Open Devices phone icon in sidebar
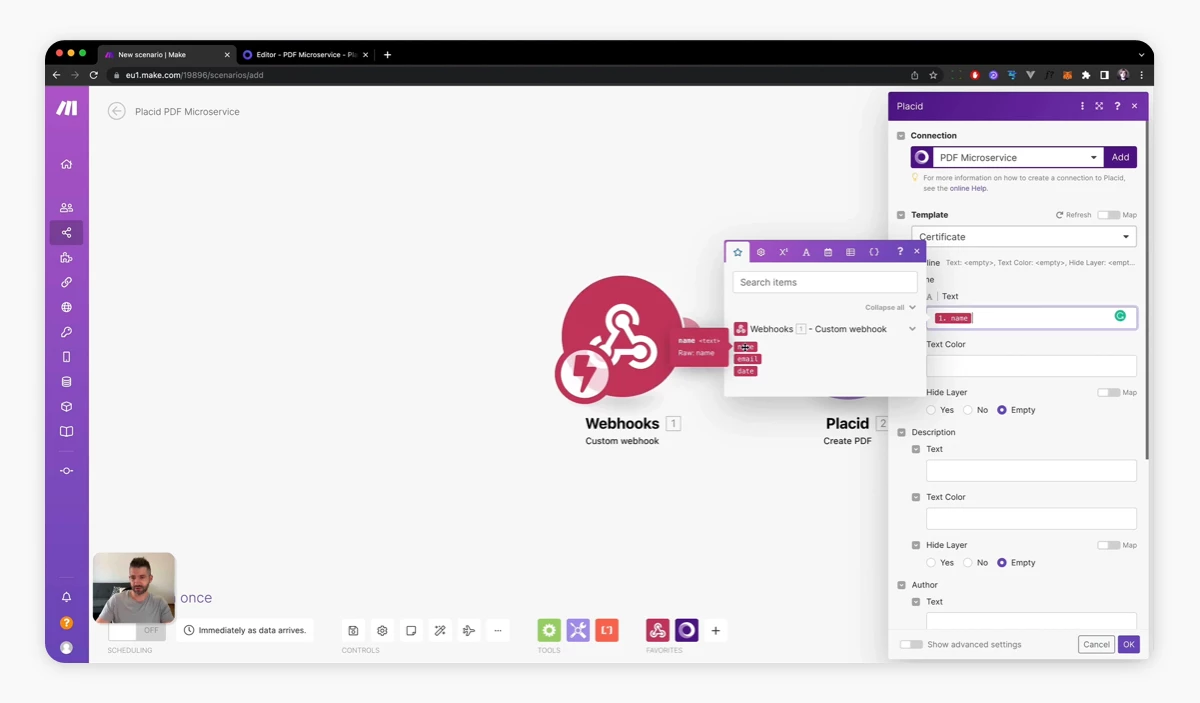The height and width of the screenshot is (703, 1200). coord(66,357)
